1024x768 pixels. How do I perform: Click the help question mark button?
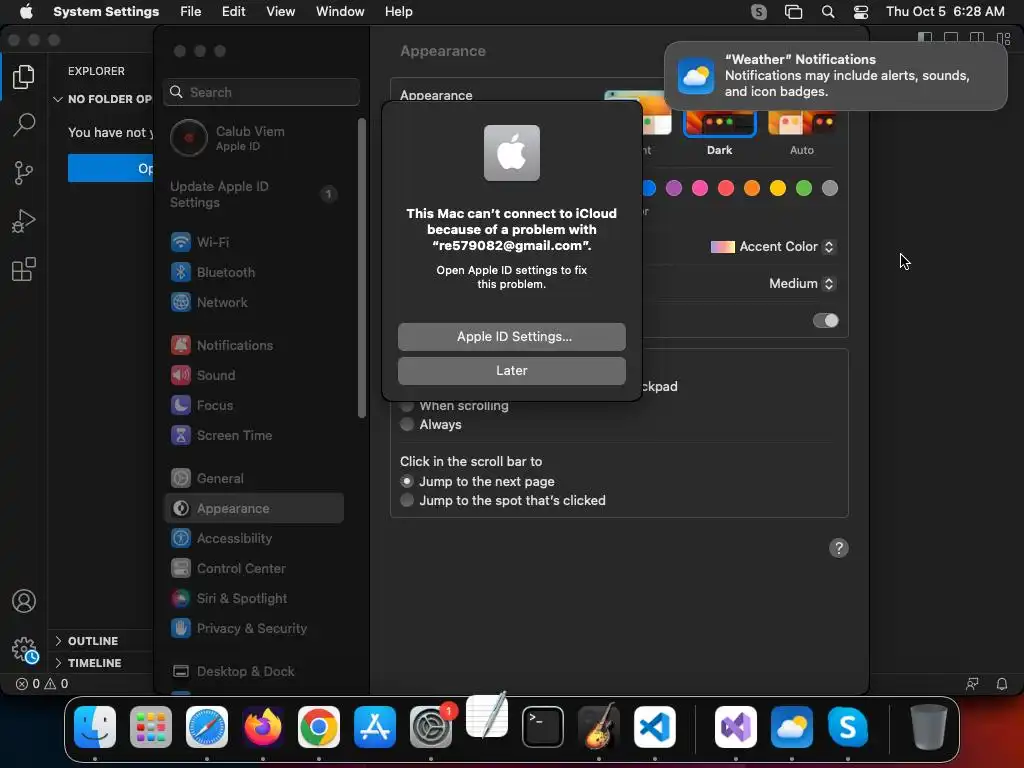(839, 548)
